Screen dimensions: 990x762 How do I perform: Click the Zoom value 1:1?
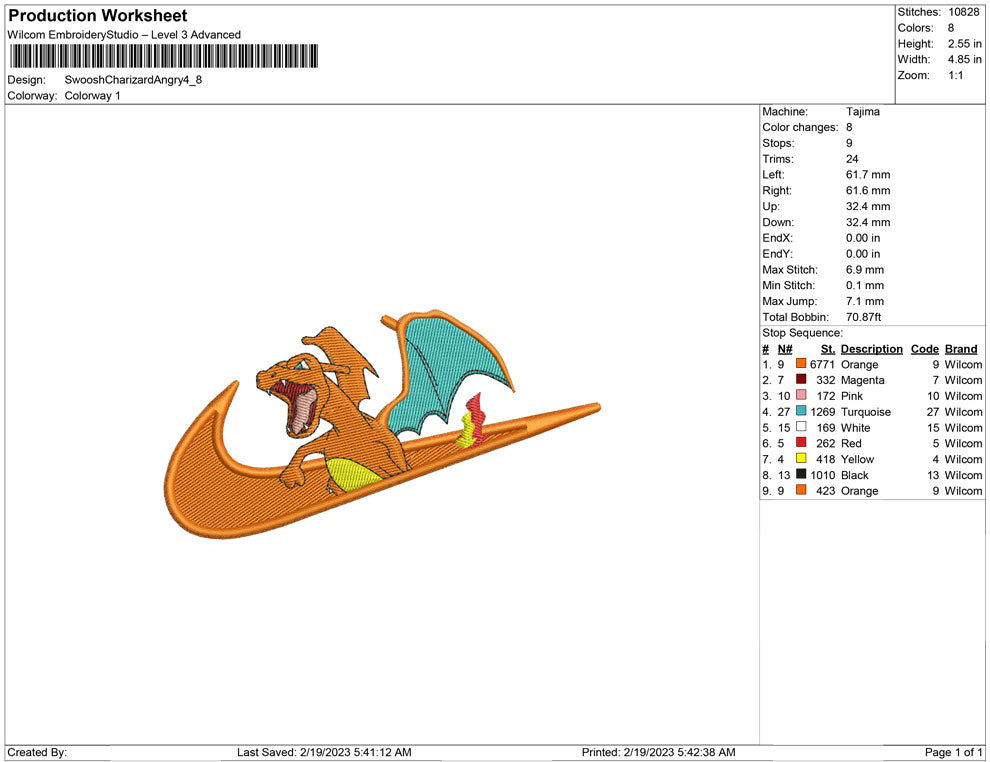click(x=954, y=76)
